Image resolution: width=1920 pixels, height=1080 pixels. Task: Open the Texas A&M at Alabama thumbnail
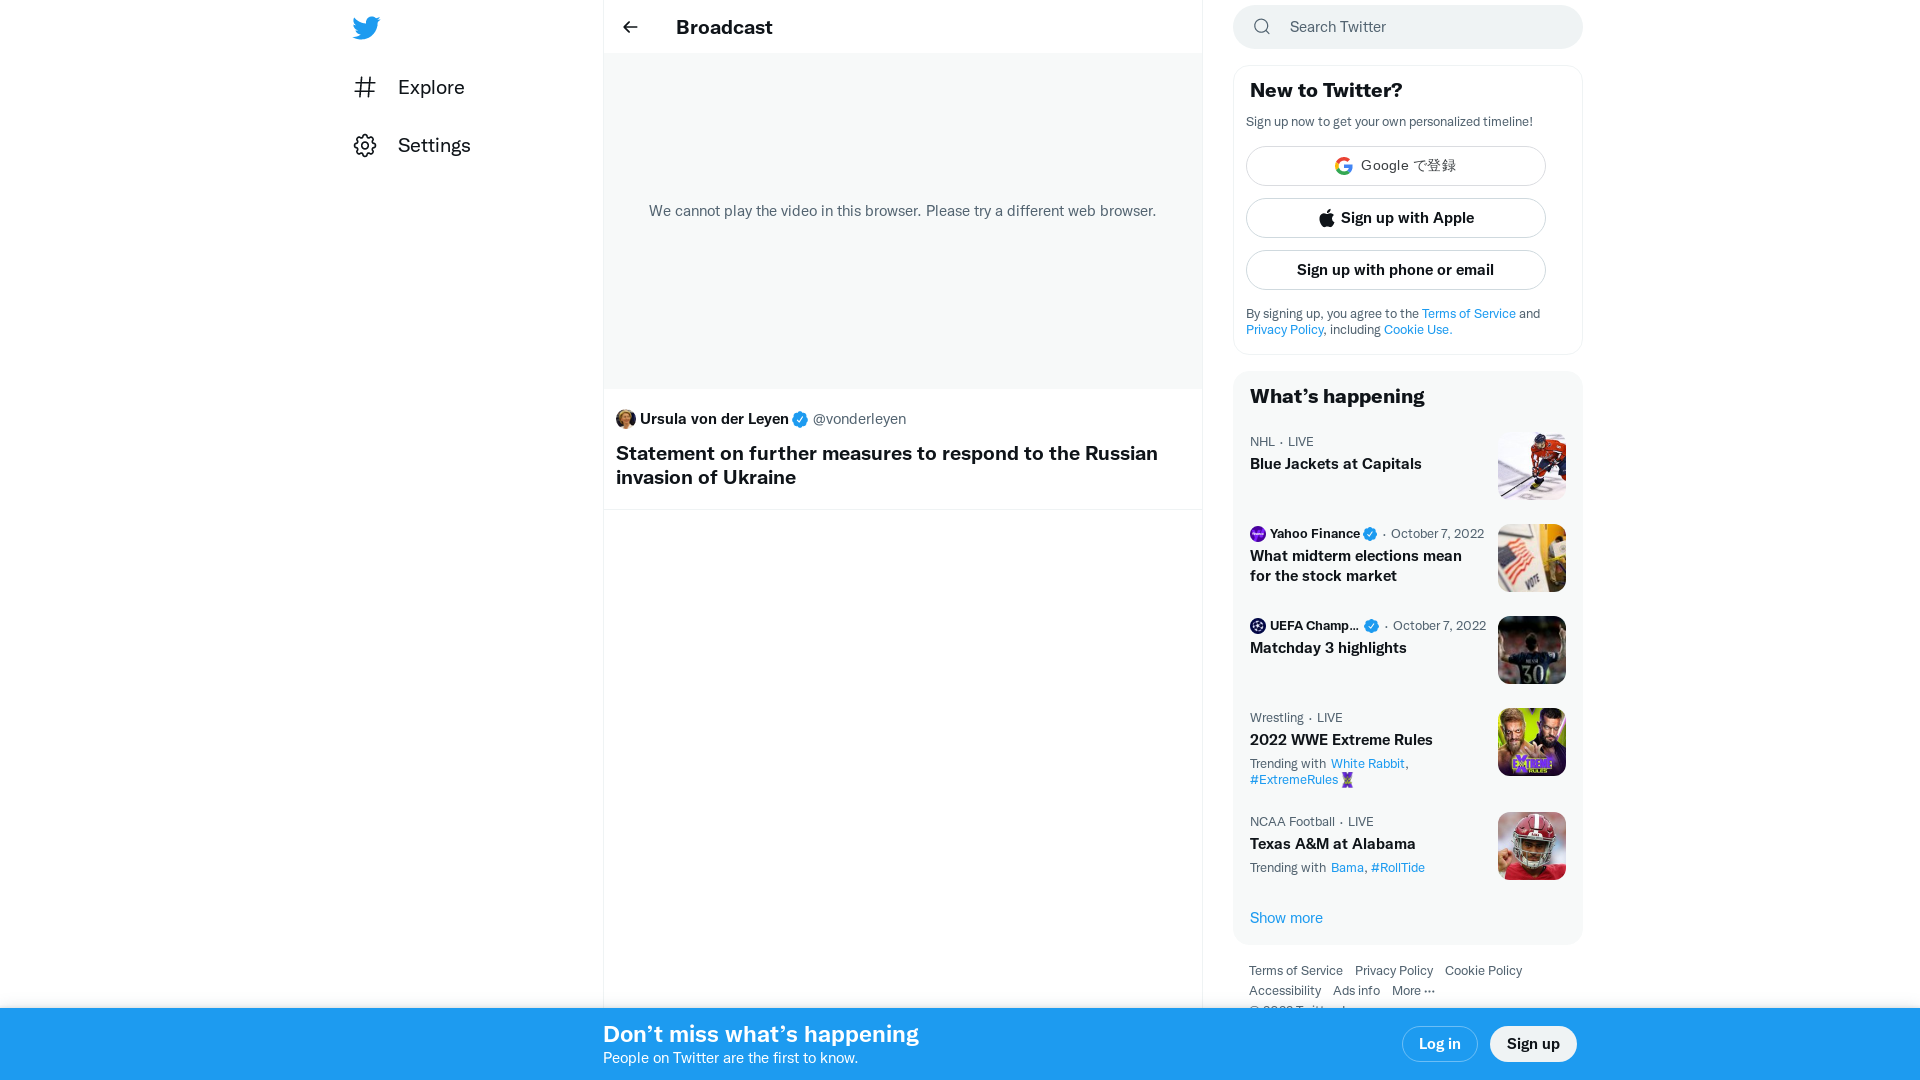[x=1532, y=846]
